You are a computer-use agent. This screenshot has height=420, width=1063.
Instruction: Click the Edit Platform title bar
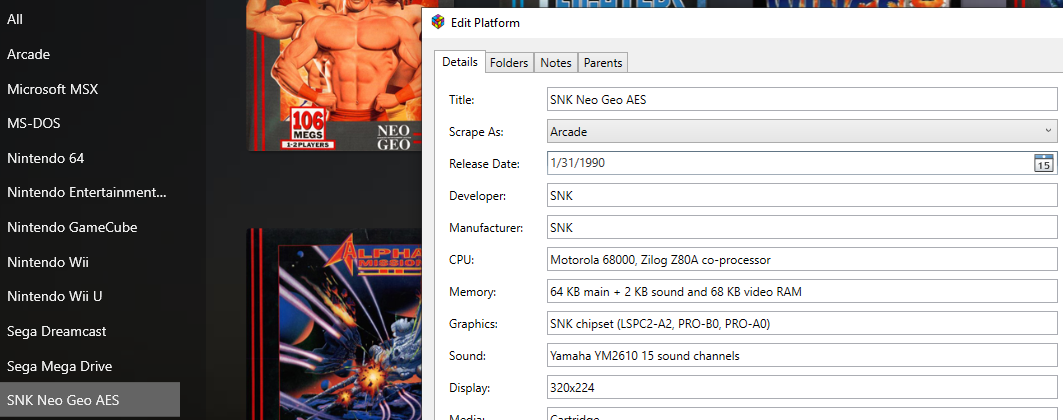tap(742, 22)
